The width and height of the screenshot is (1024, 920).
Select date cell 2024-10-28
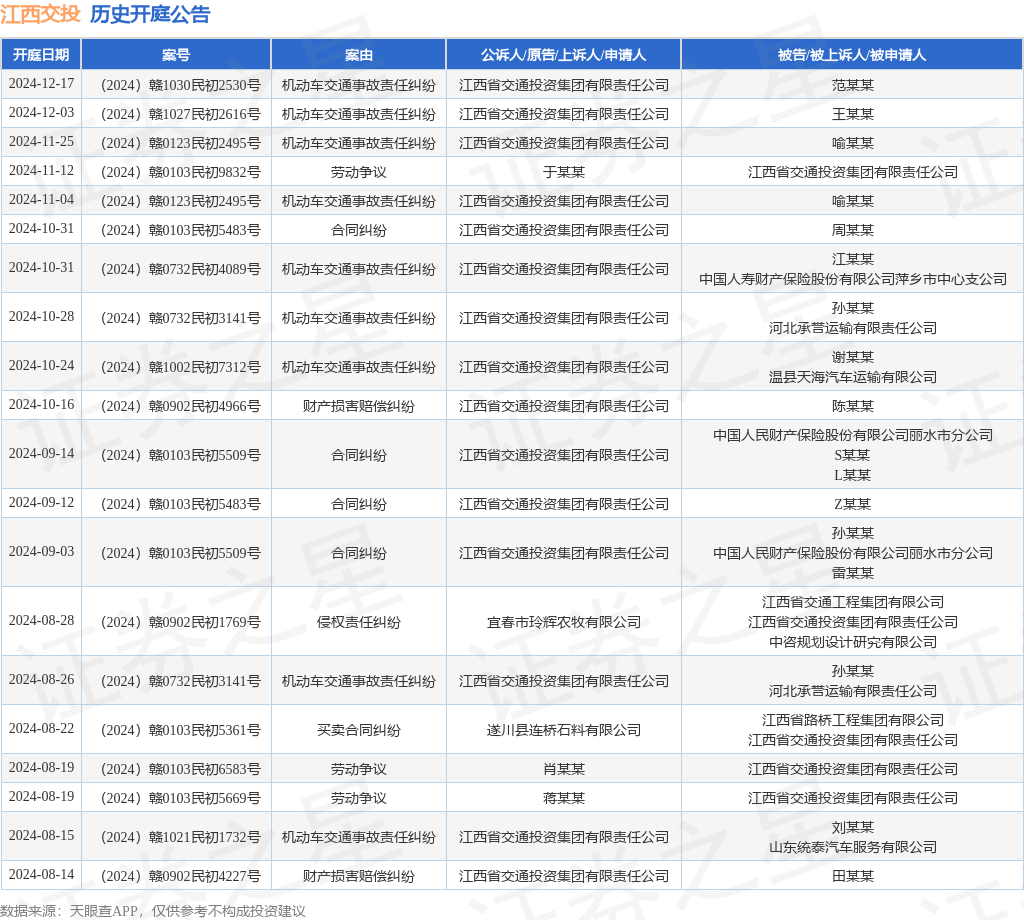click(41, 316)
